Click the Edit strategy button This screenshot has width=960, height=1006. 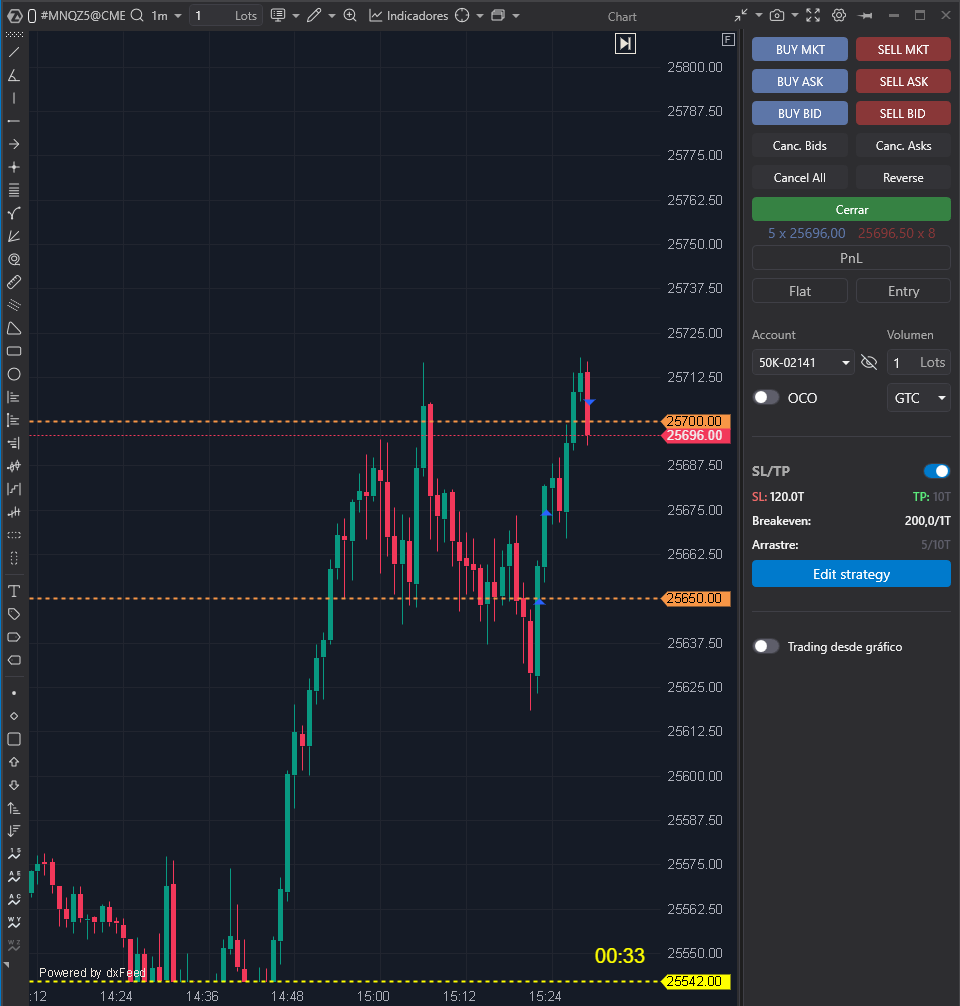[x=851, y=574]
